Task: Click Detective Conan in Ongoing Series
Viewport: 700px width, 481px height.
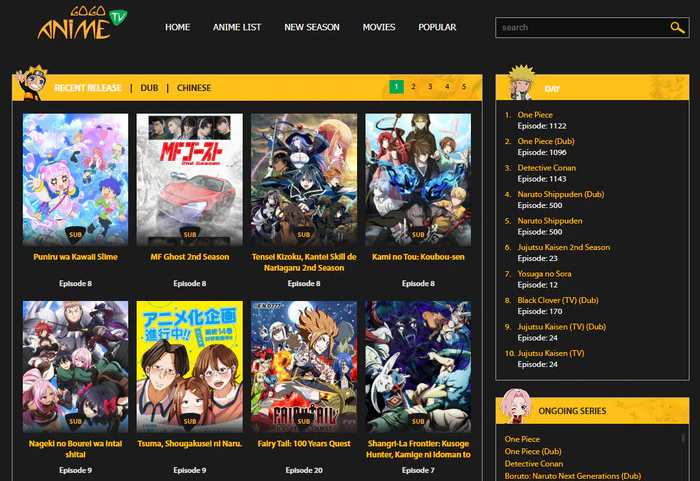Action: (x=533, y=464)
